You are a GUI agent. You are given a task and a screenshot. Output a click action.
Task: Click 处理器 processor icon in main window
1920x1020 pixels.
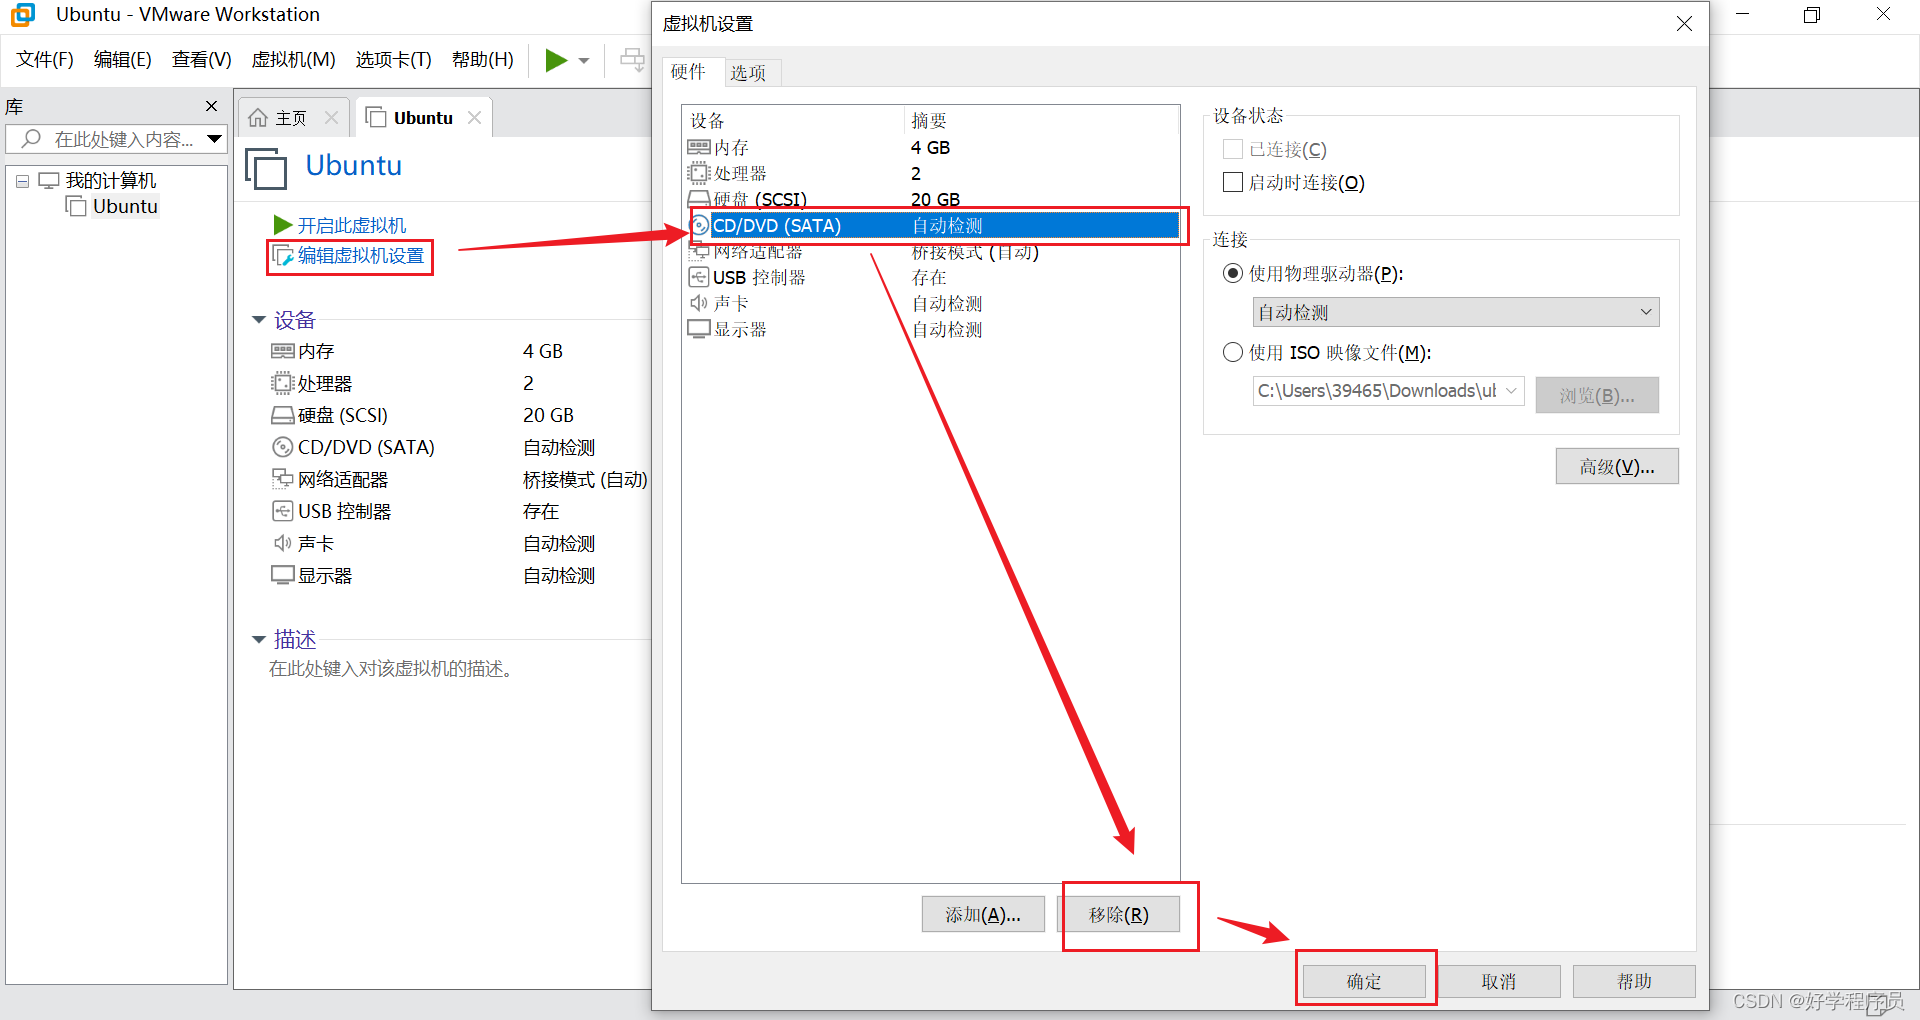(x=283, y=383)
